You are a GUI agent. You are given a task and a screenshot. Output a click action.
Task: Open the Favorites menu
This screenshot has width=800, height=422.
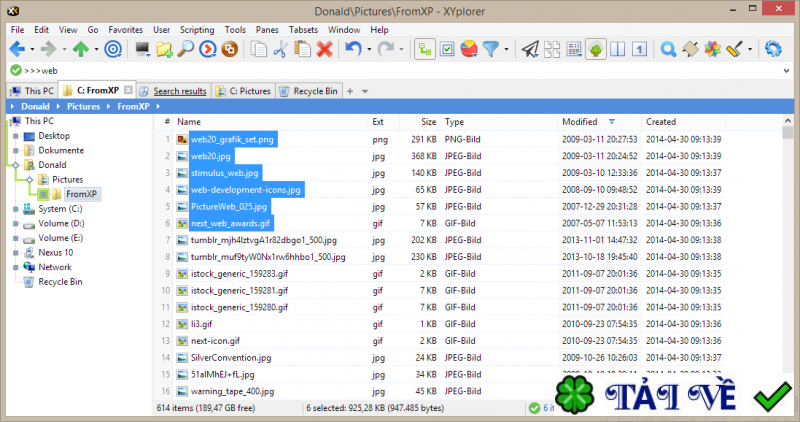coord(126,30)
